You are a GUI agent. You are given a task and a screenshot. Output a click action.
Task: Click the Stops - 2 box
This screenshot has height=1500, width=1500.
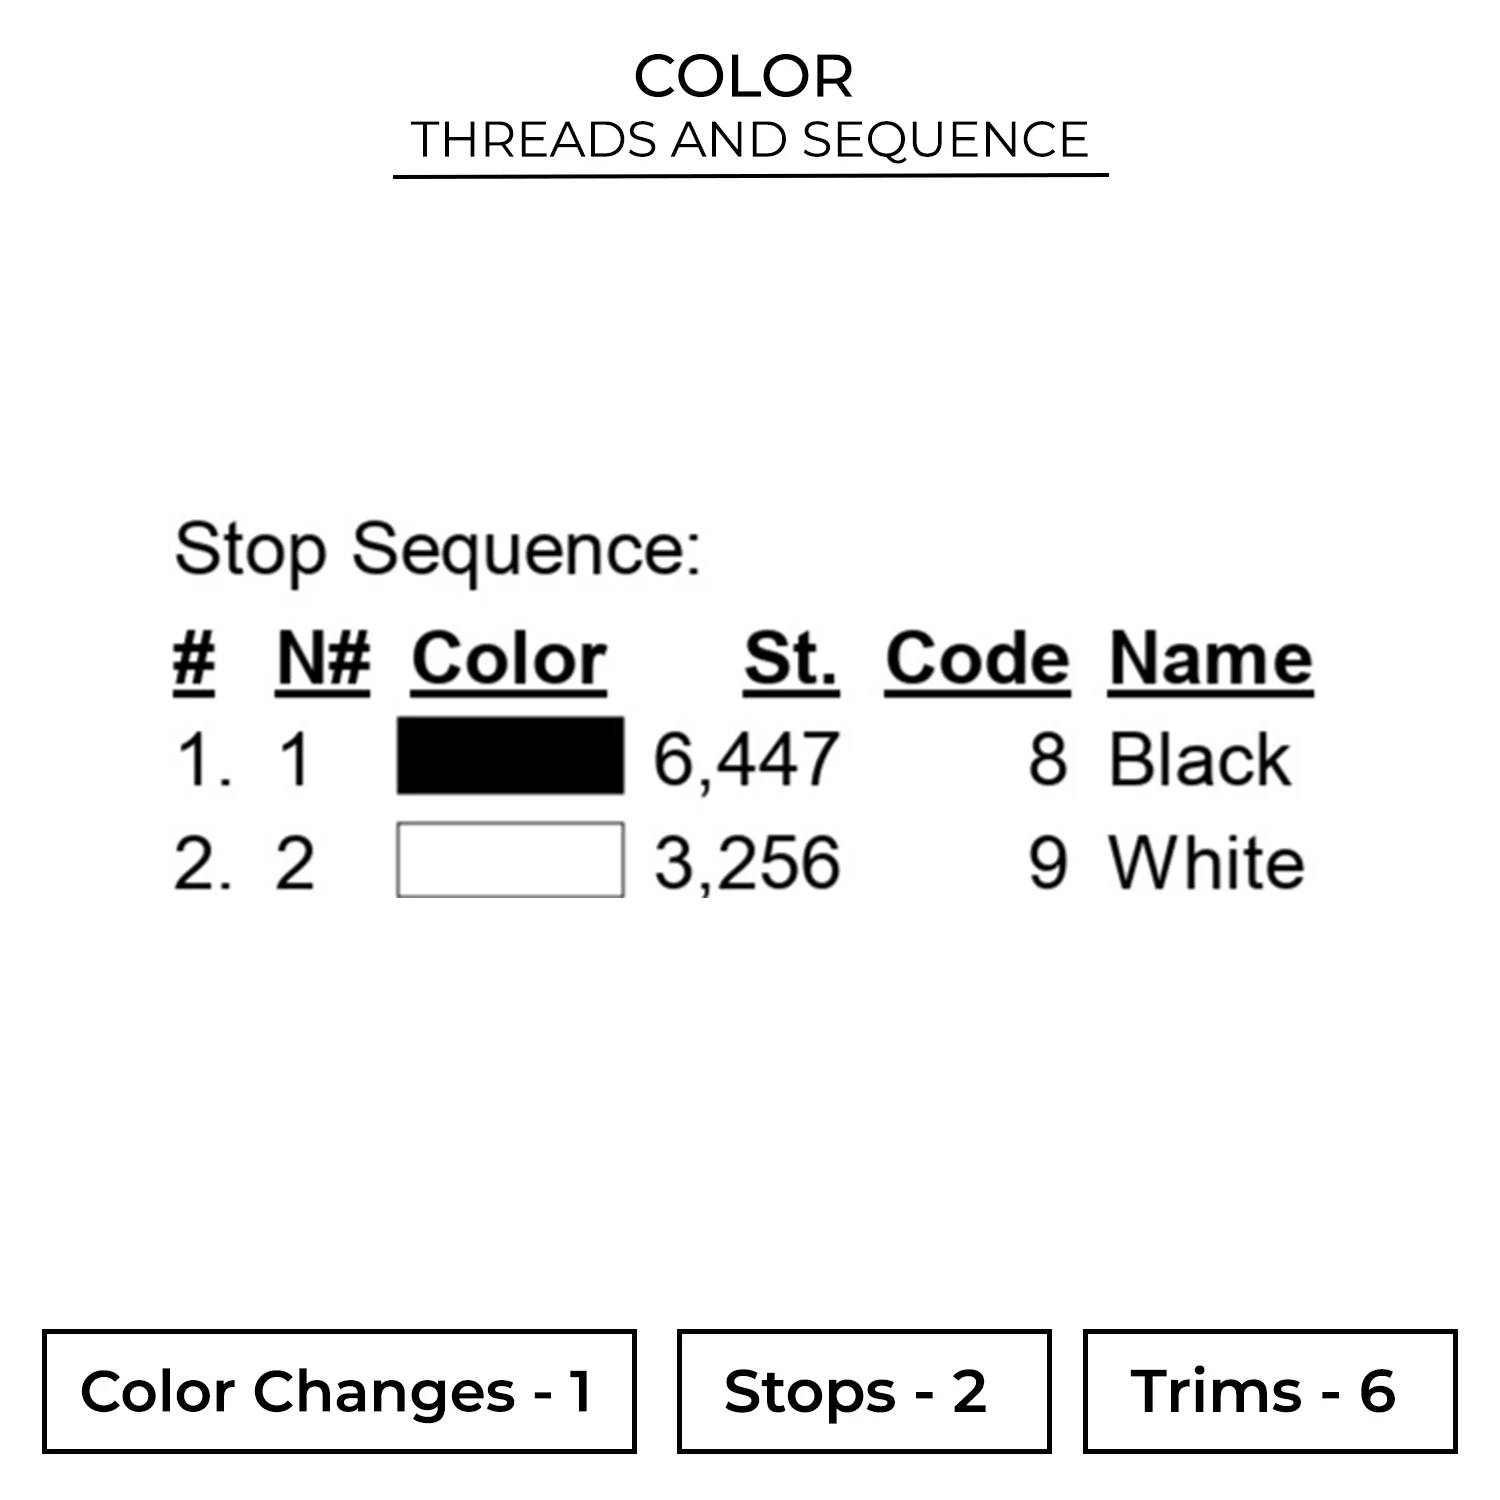(x=864, y=1391)
